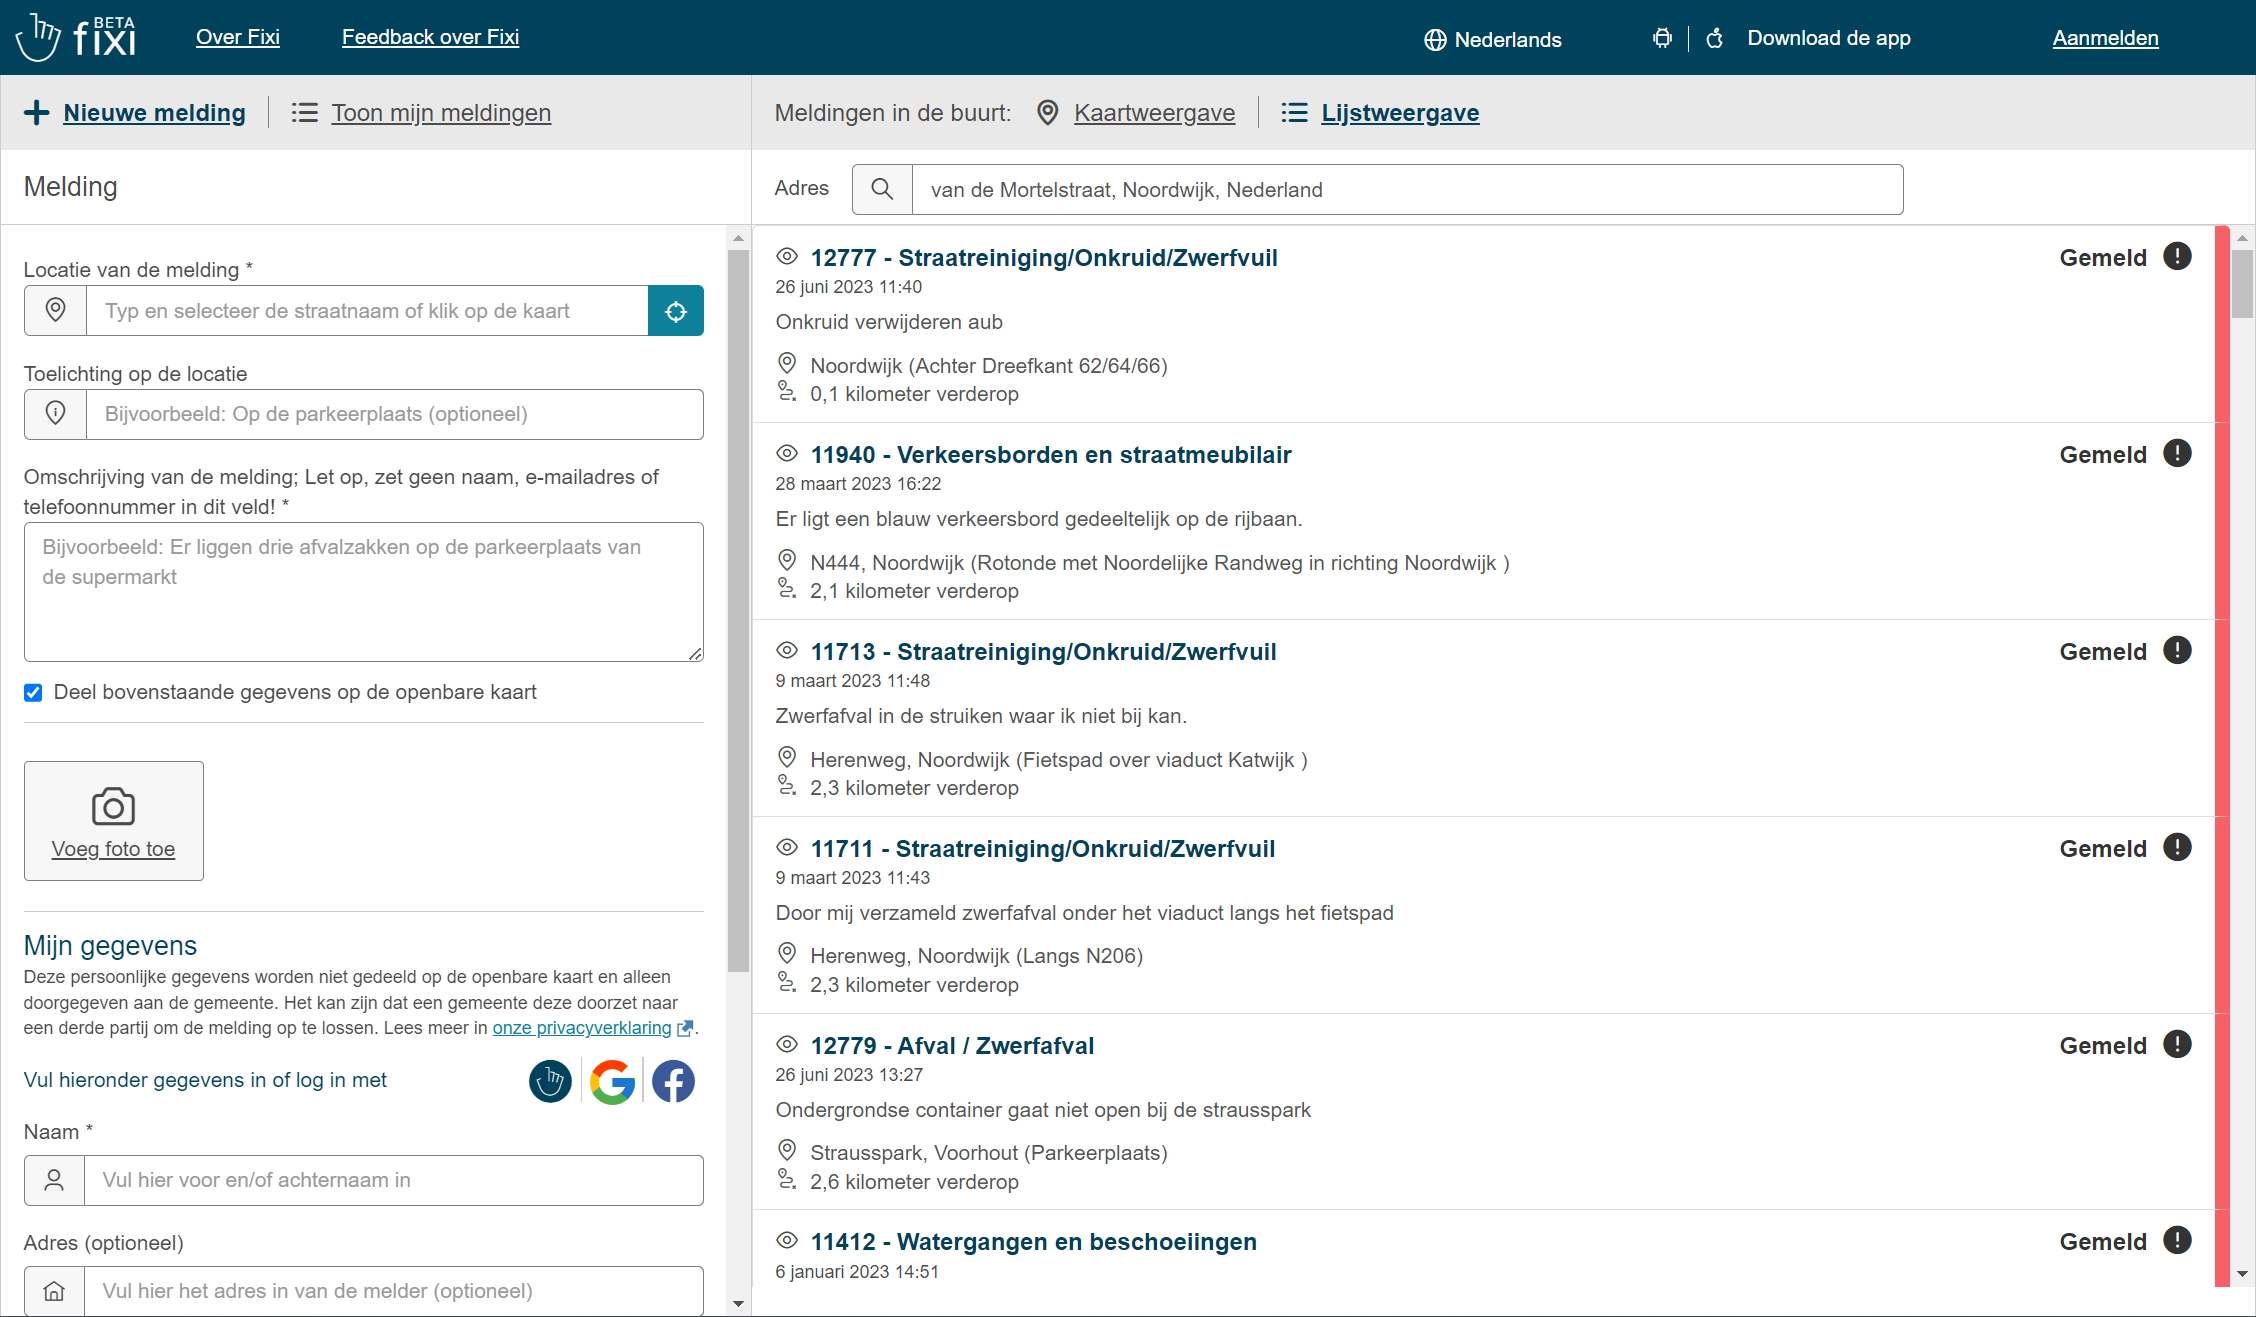This screenshot has height=1317, width=2256.
Task: Click the Fixi logo in header
Action: pyautogui.click(x=76, y=37)
